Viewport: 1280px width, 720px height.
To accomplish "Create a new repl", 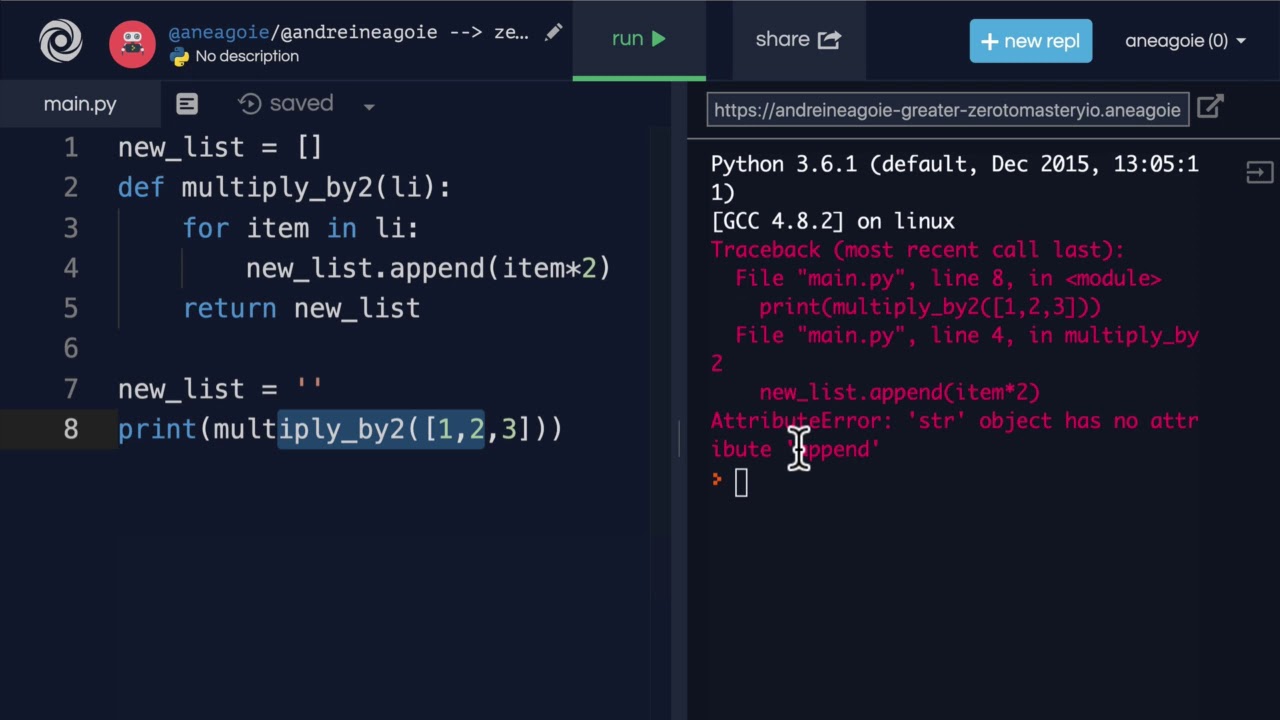I will 1030,41.
